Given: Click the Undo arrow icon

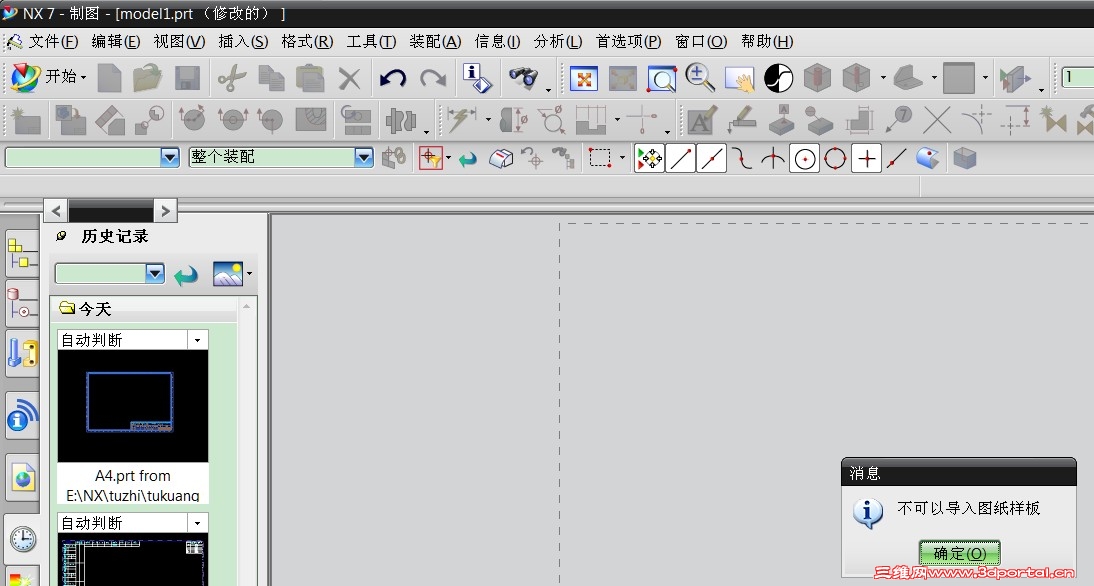Looking at the screenshot, I should [394, 77].
